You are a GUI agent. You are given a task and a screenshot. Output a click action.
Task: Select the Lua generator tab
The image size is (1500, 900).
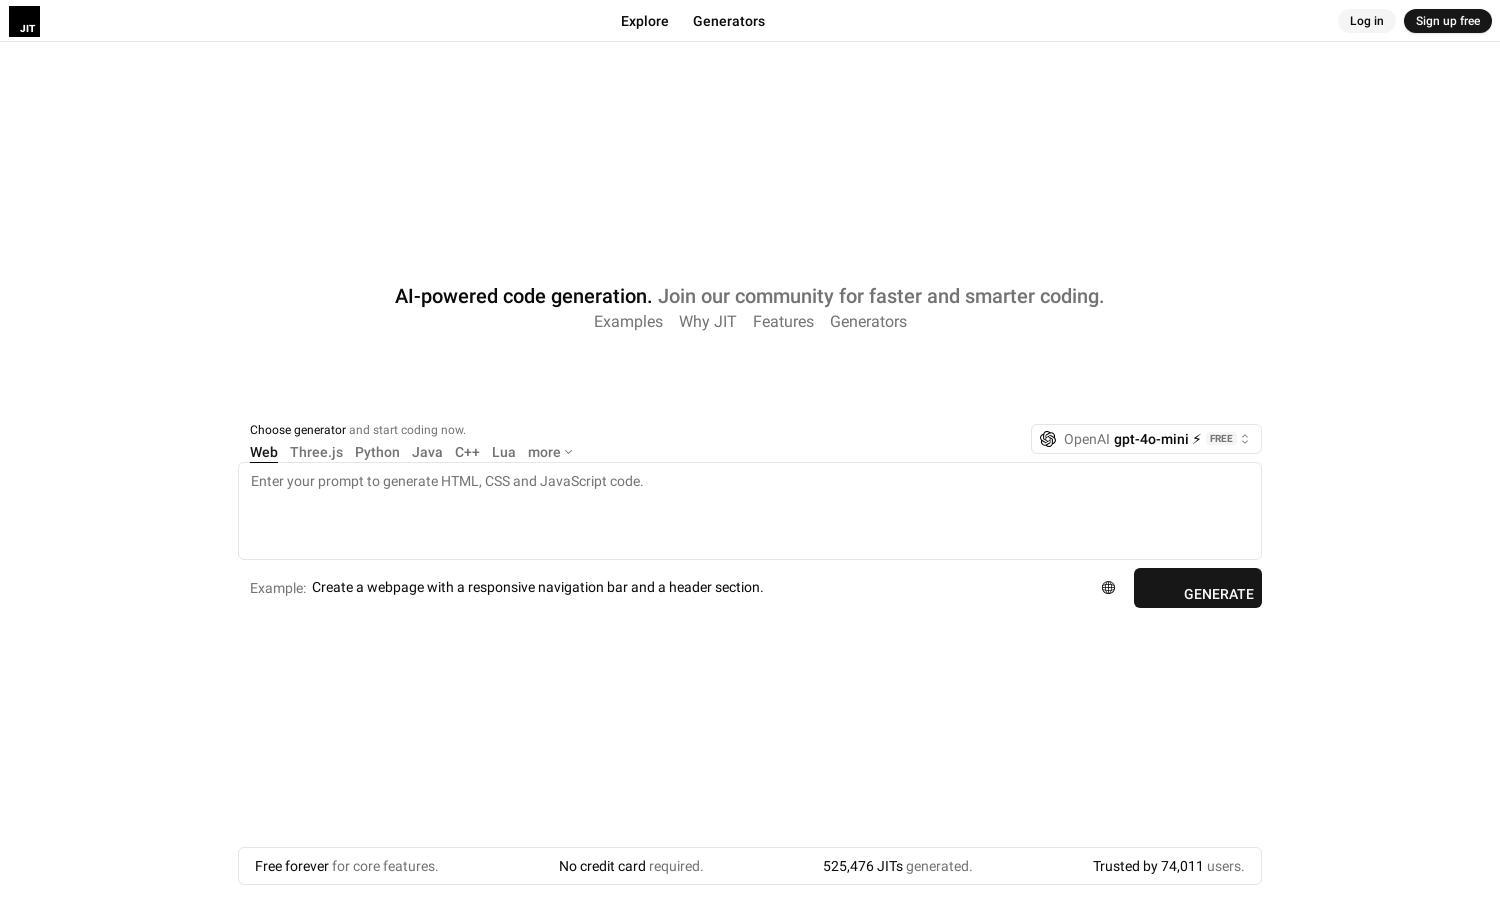504,453
